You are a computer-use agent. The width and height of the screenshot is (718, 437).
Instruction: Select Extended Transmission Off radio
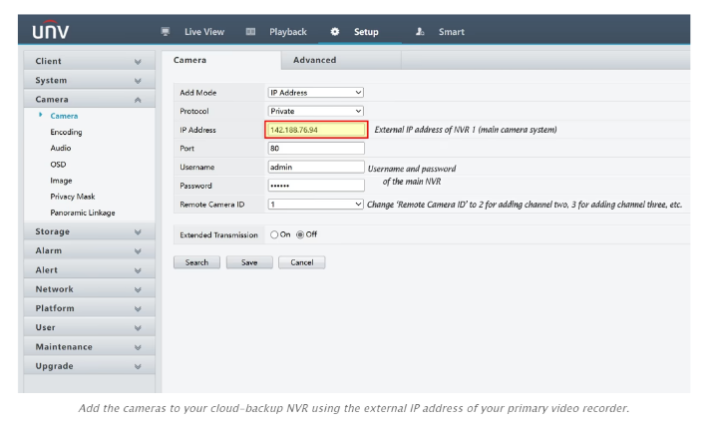pos(299,234)
